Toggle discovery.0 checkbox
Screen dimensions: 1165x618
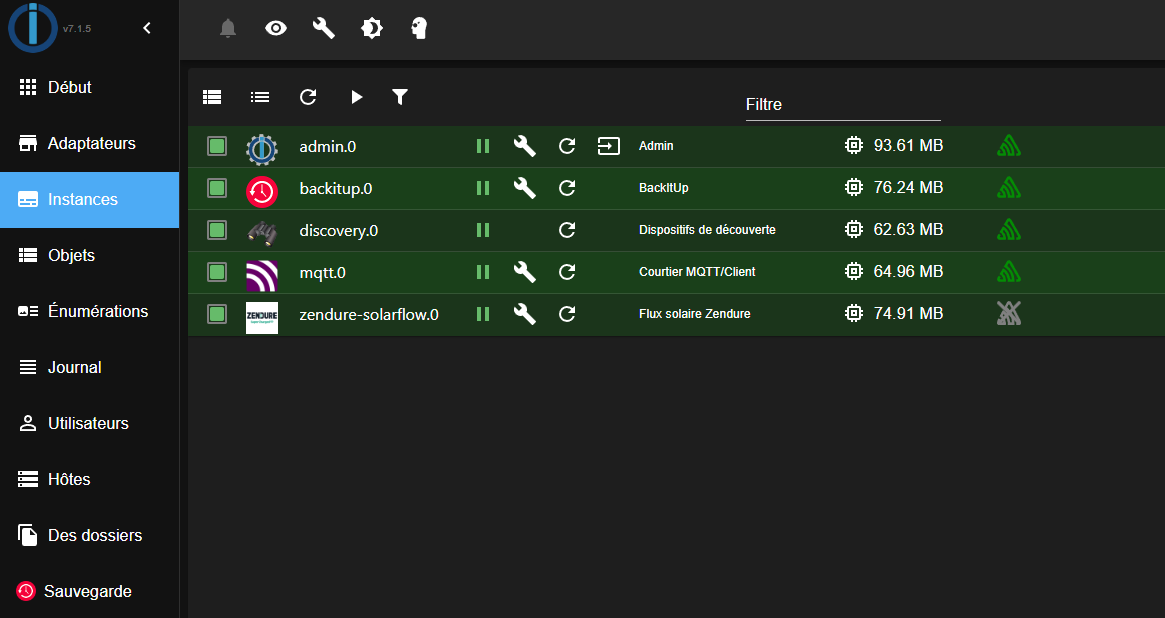click(x=217, y=230)
